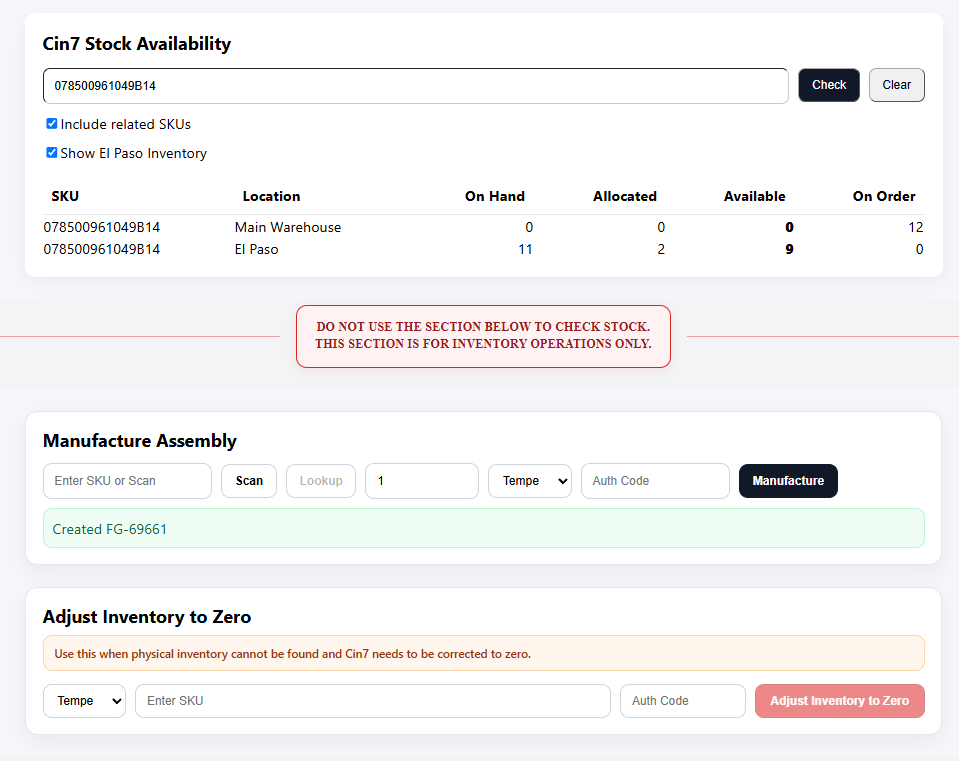This screenshot has height=761, width=959.
Task: Click the Available column header
Action: tap(755, 196)
